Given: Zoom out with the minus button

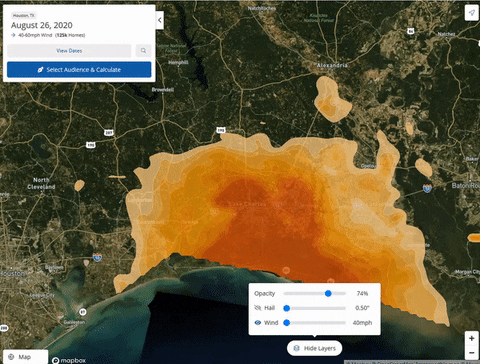Looking at the screenshot, I should (x=472, y=352).
